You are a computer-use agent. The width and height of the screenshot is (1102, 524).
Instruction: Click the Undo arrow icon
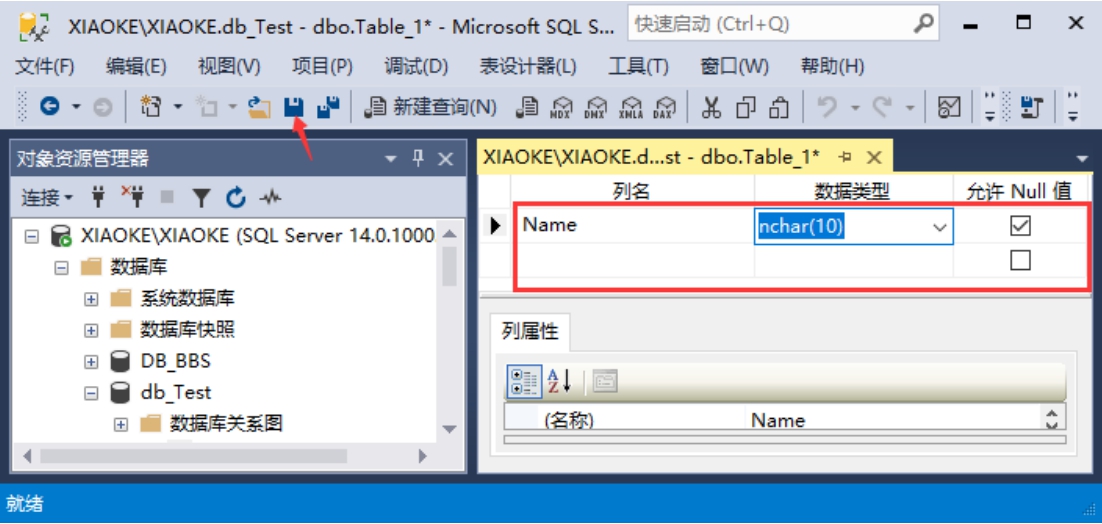pyautogui.click(x=829, y=107)
